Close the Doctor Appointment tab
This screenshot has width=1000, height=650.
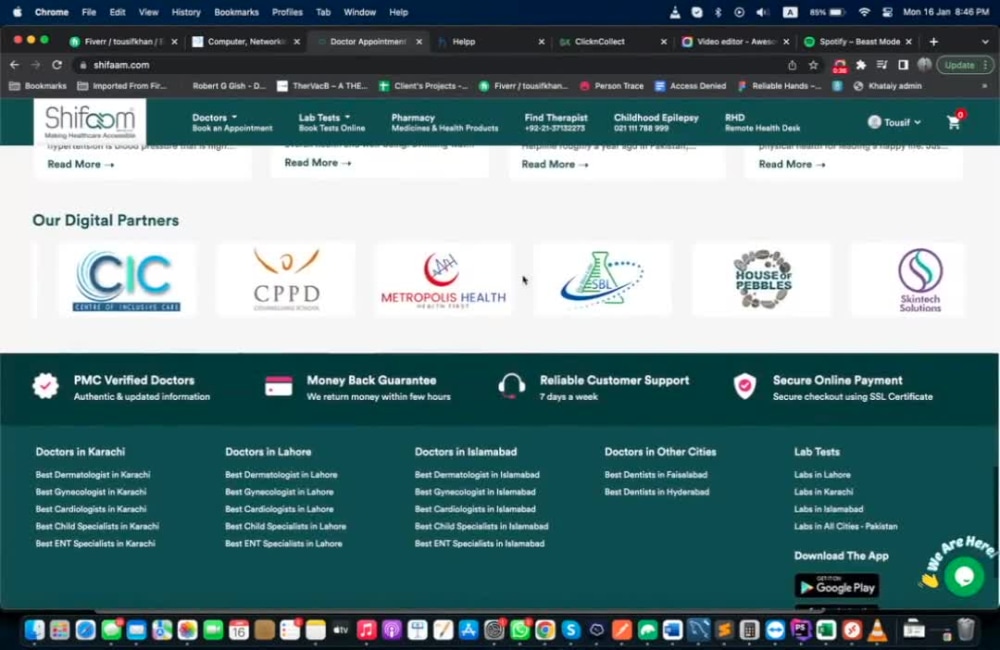click(x=419, y=41)
